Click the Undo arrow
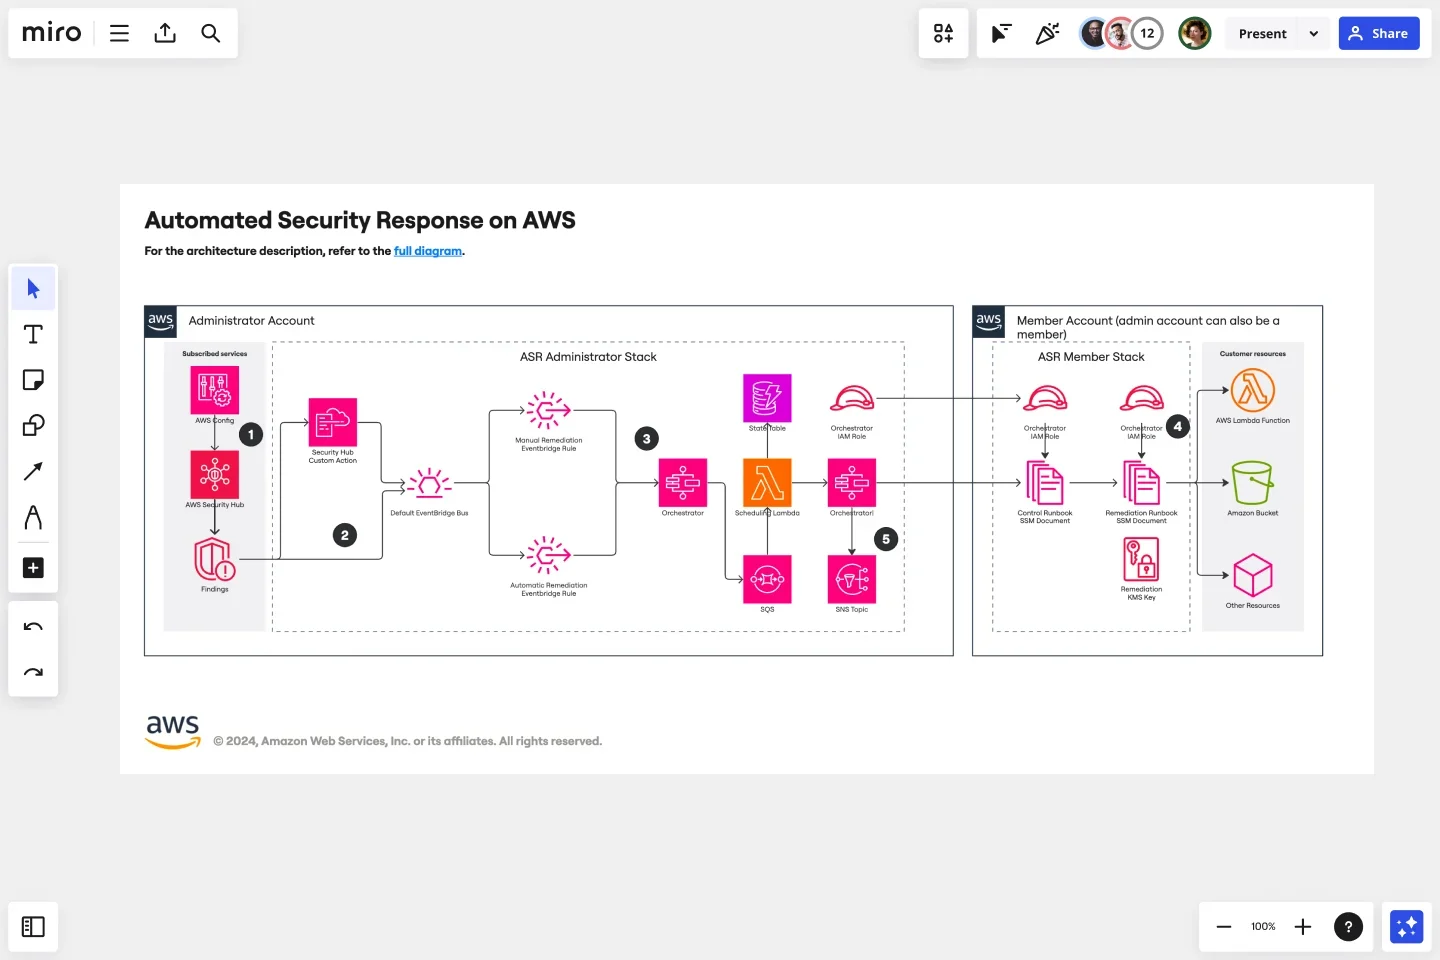This screenshot has width=1440, height=960. tap(33, 627)
